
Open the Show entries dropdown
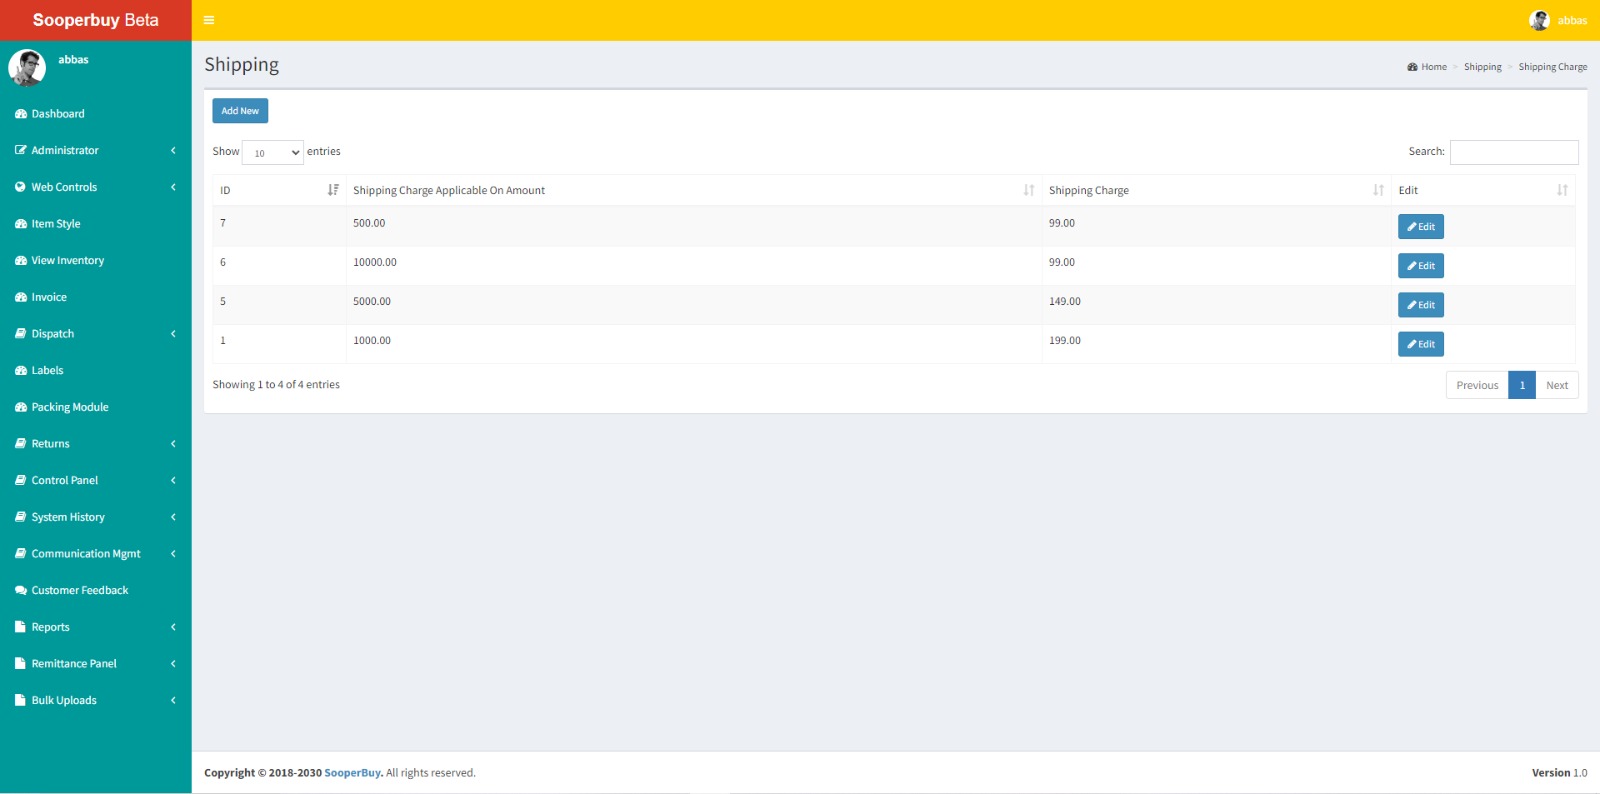[273, 153]
